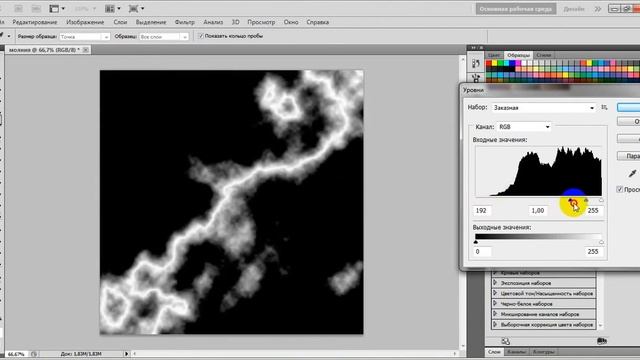The width and height of the screenshot is (640, 360).
Task: Click the History panel icon in dock
Action: pos(476,63)
